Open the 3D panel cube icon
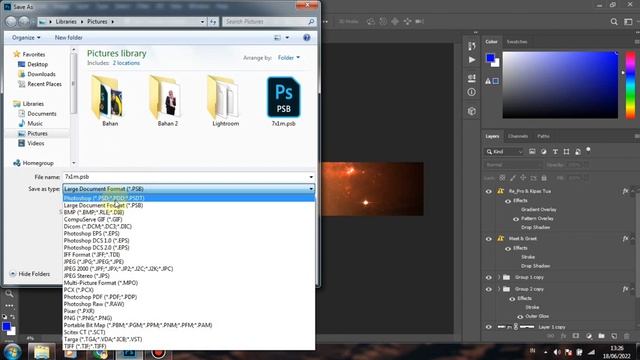Screen dimensions: 640x360 471,111
